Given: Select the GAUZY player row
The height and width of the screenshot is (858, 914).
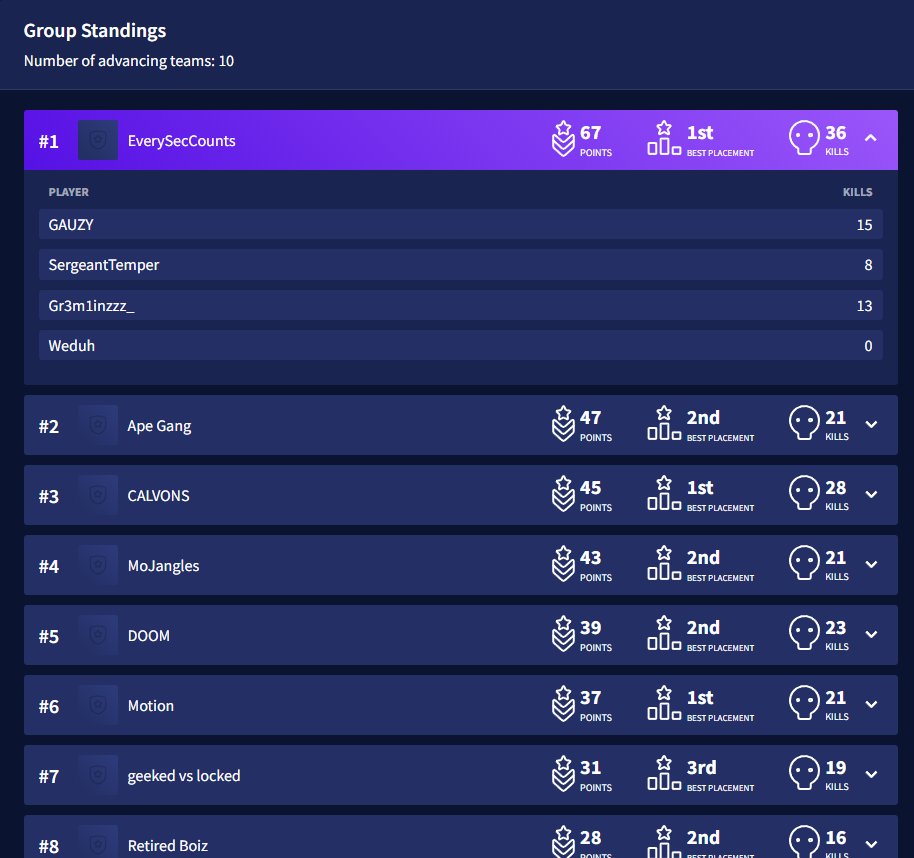Looking at the screenshot, I should [460, 224].
